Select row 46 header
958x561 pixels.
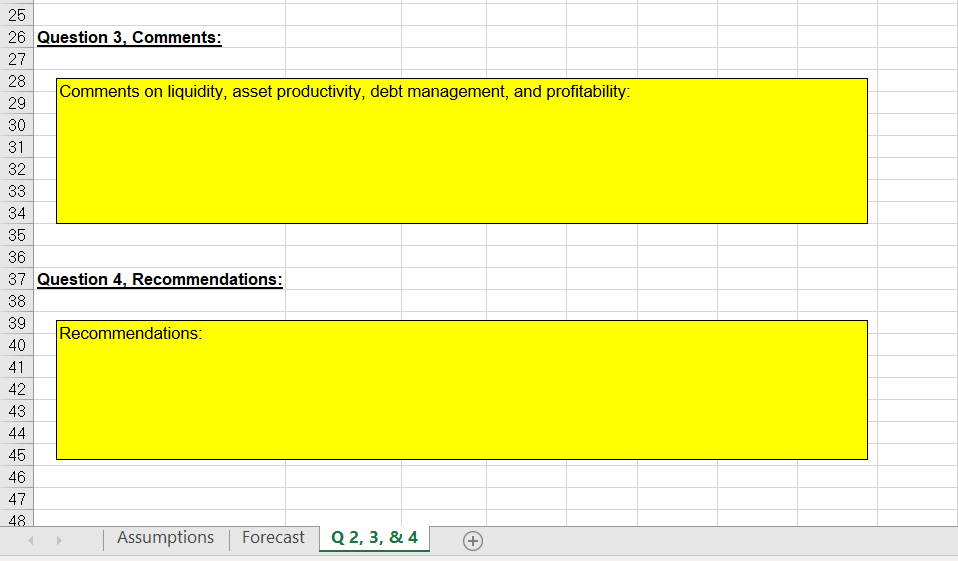pos(16,477)
